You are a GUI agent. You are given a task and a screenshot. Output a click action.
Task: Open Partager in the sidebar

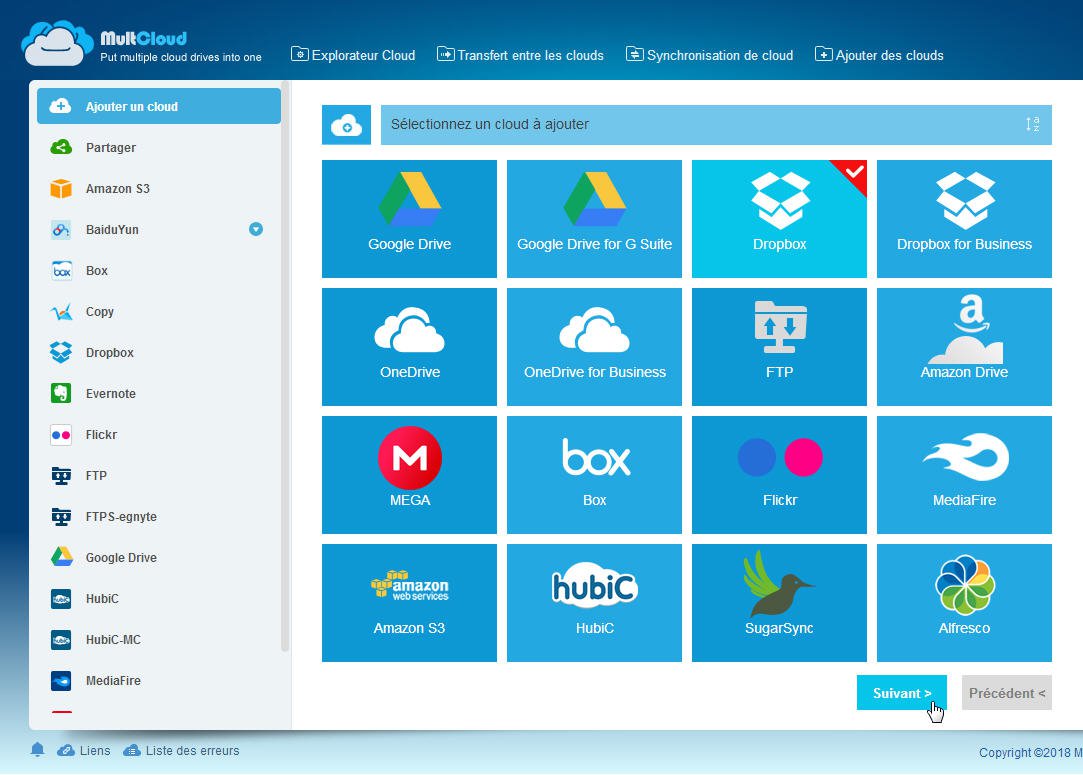pyautogui.click(x=159, y=147)
